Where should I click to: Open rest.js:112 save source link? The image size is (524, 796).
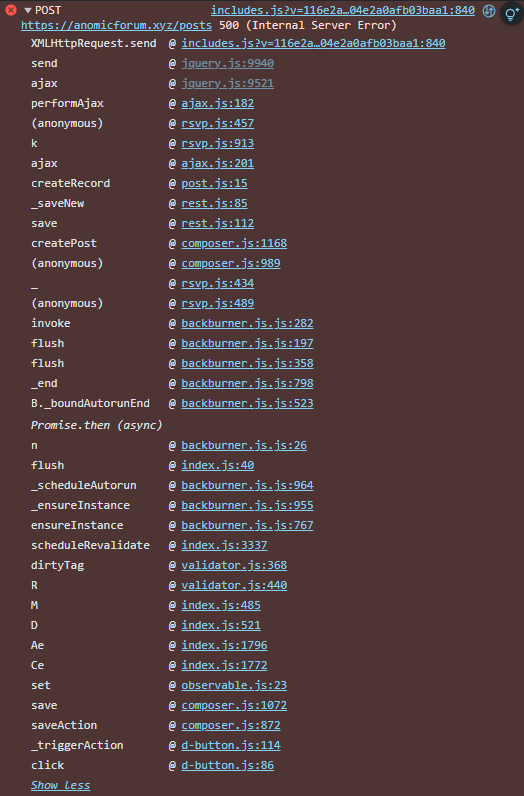(217, 223)
